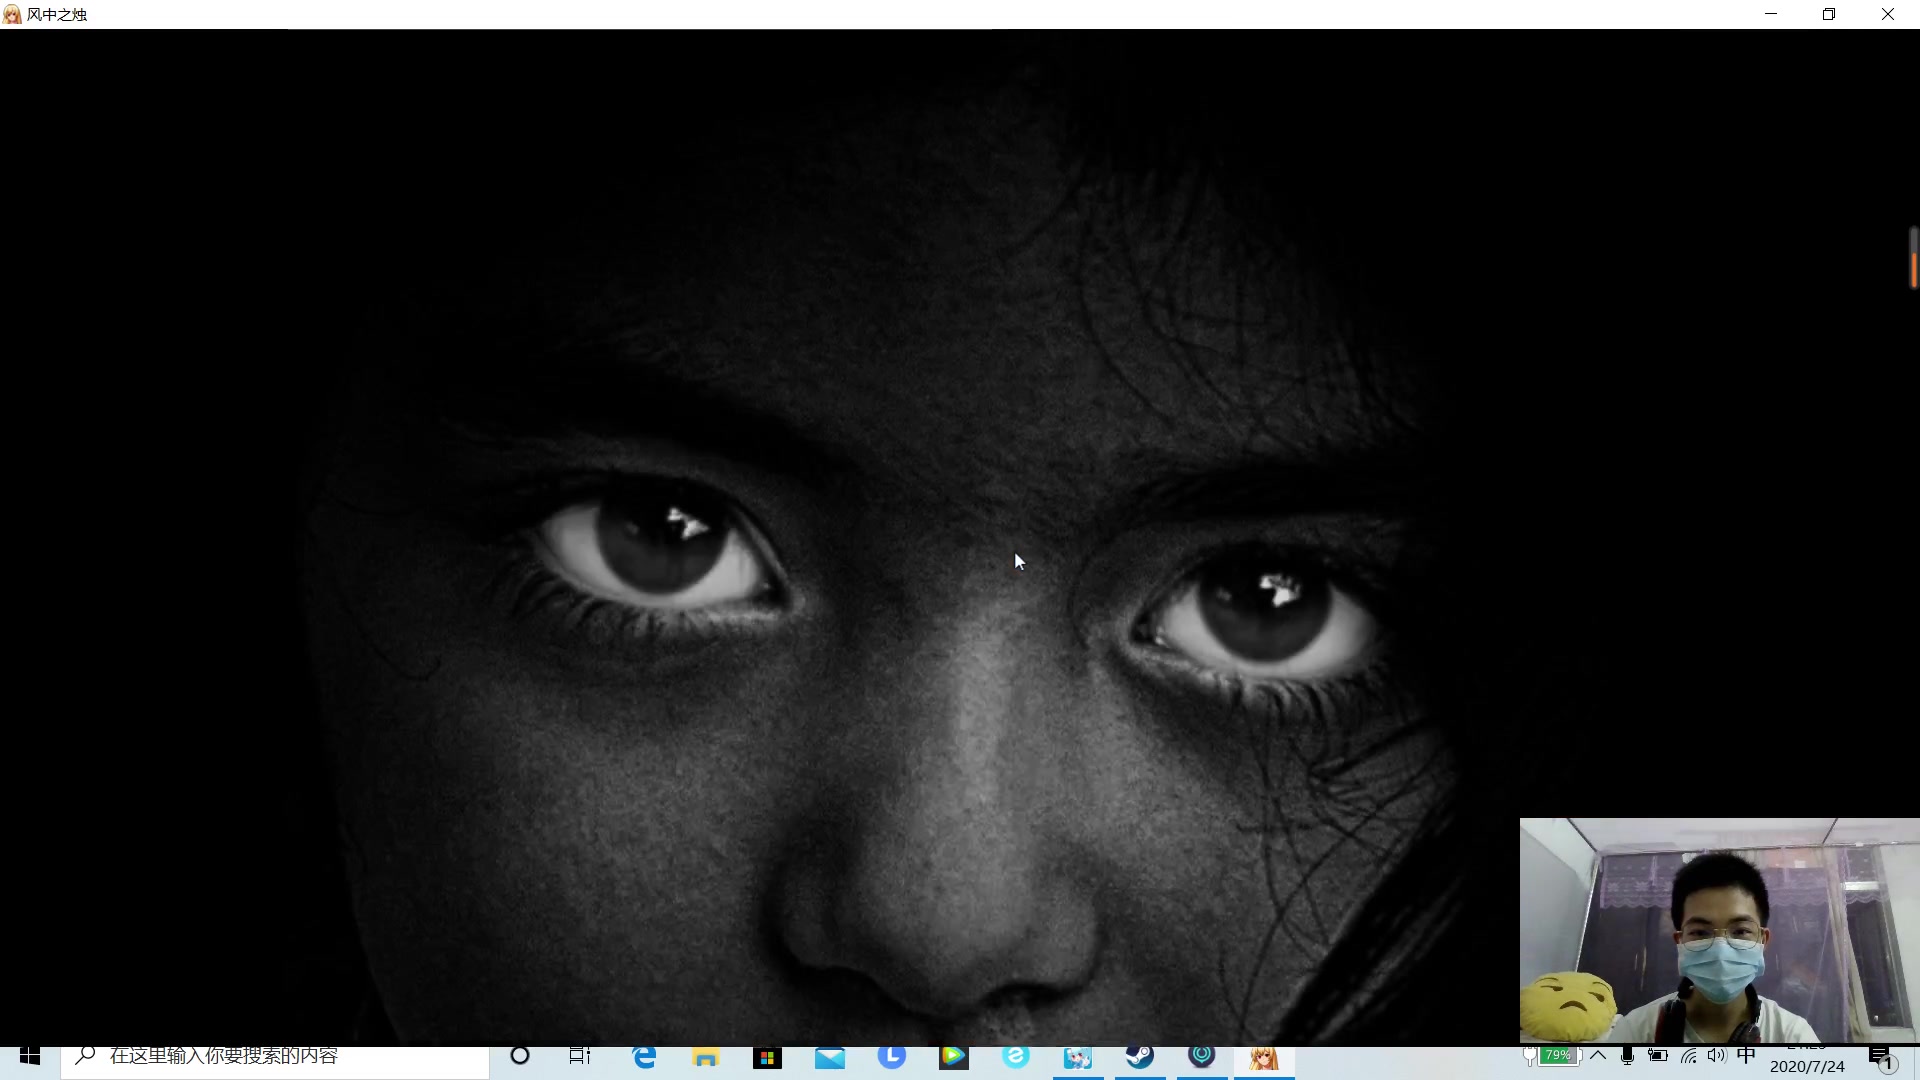This screenshot has width=1920, height=1080.
Task: Open the volume speaker control
Action: (x=1717, y=1056)
